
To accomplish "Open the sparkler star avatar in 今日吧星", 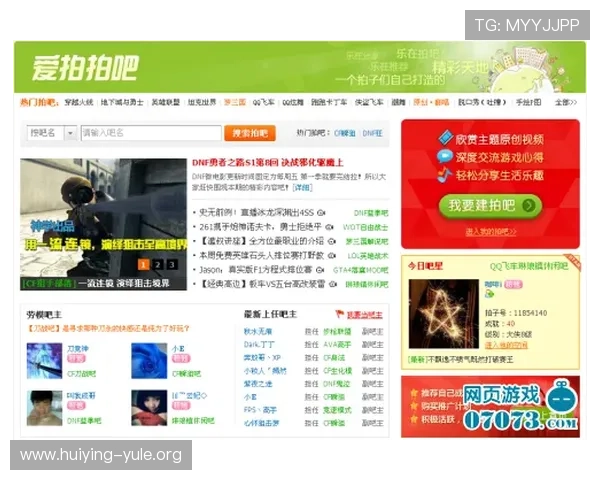I will (x=443, y=314).
